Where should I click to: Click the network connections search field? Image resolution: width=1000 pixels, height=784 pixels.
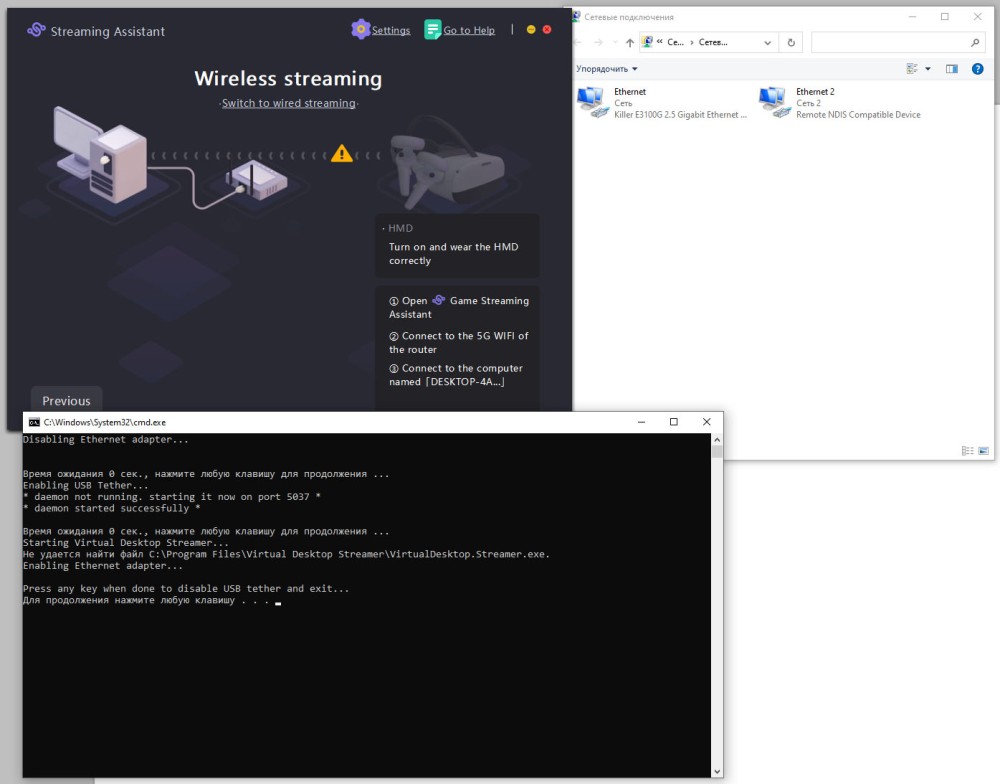pos(890,43)
